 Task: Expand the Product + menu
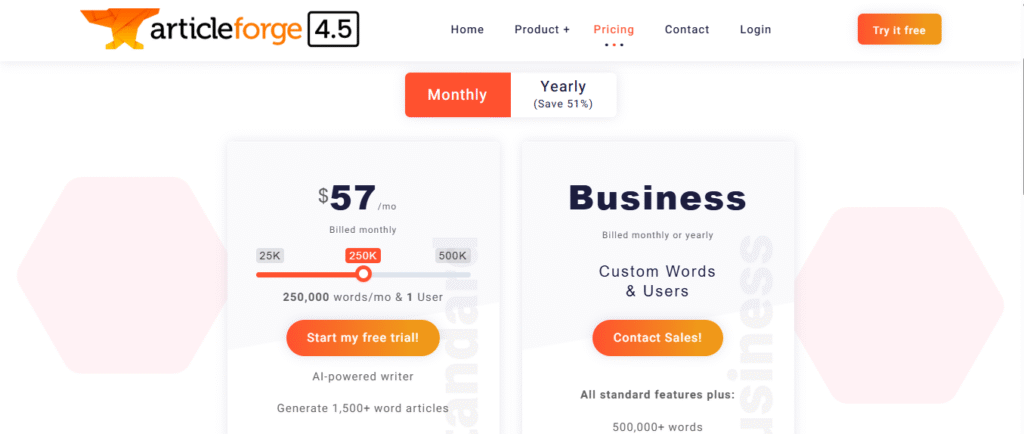(542, 30)
